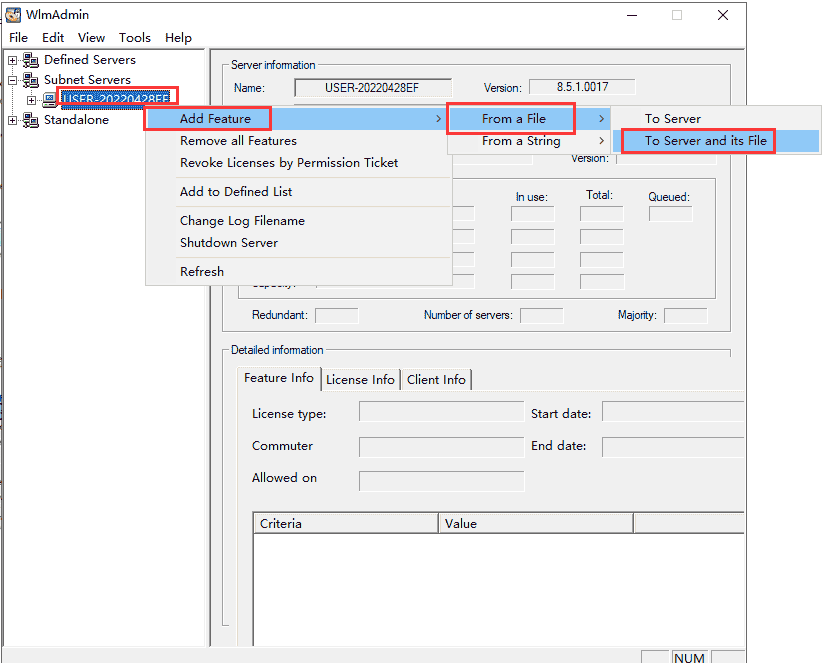Click the Redundant field
The height and width of the screenshot is (663, 828).
click(336, 316)
